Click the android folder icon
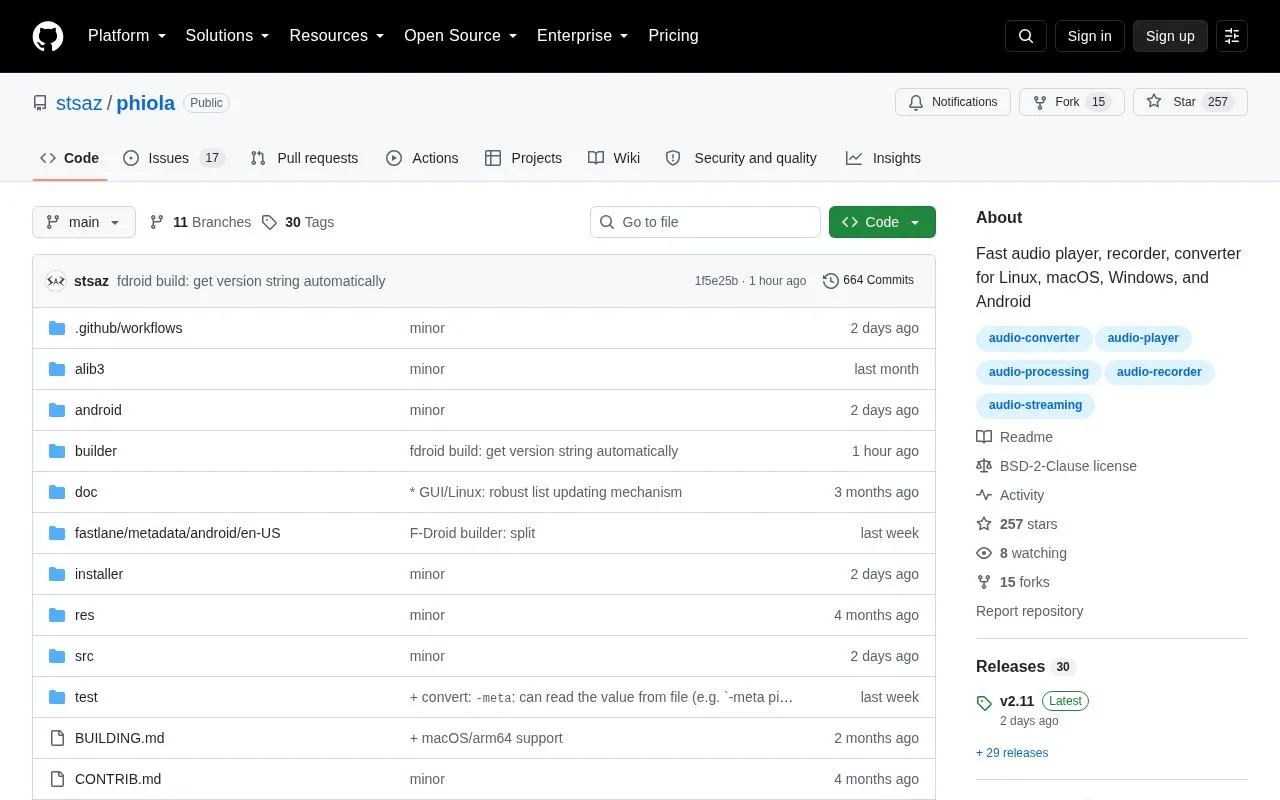This screenshot has width=1280, height=800. 57,410
